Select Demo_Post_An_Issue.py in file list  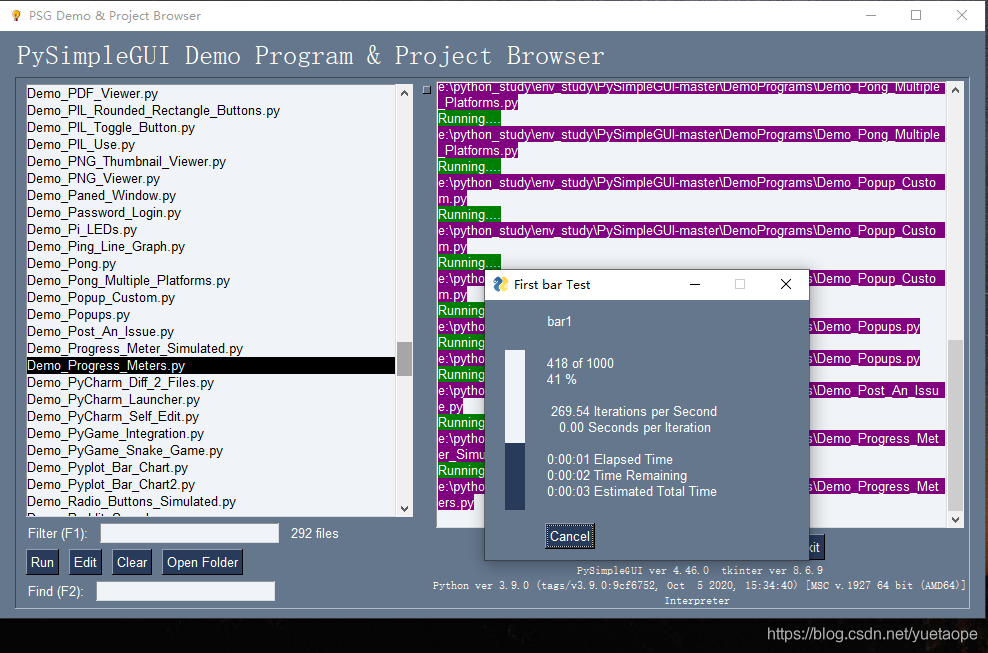click(x=210, y=332)
